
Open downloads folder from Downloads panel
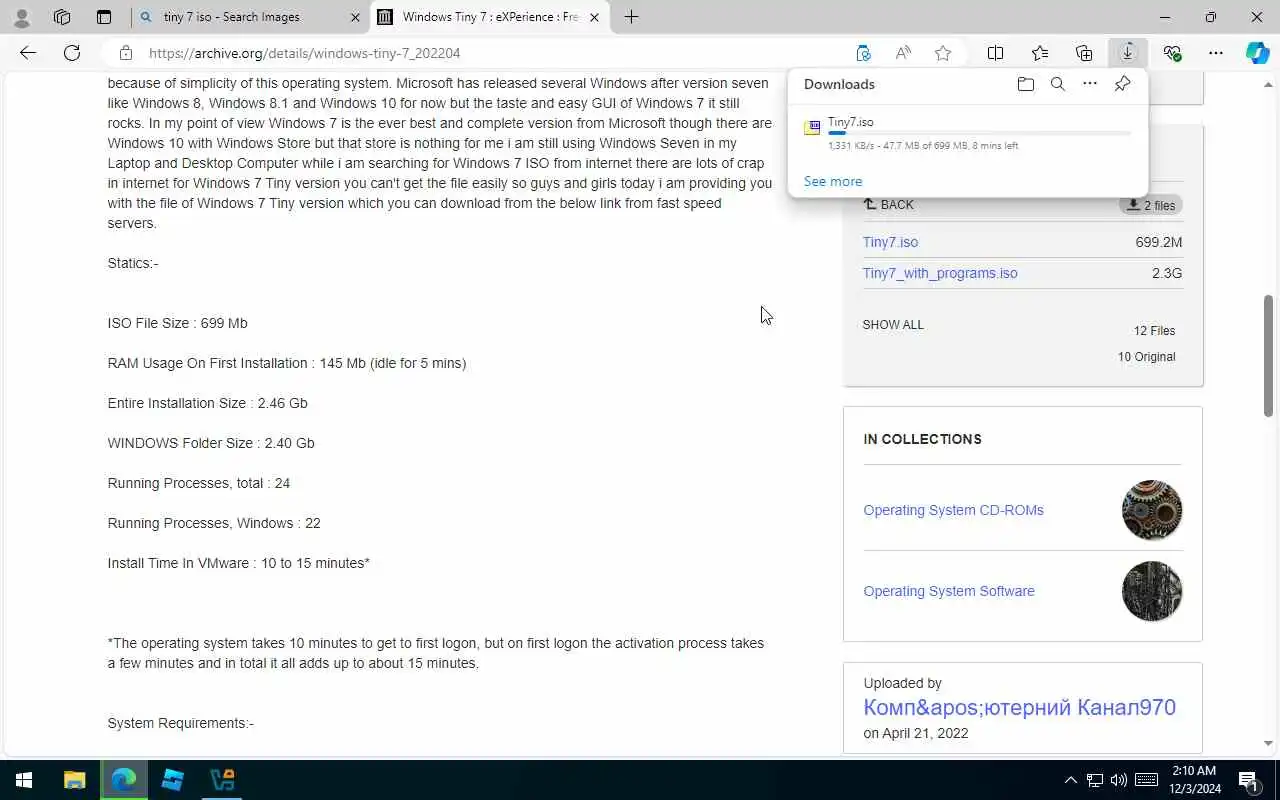tap(1025, 84)
